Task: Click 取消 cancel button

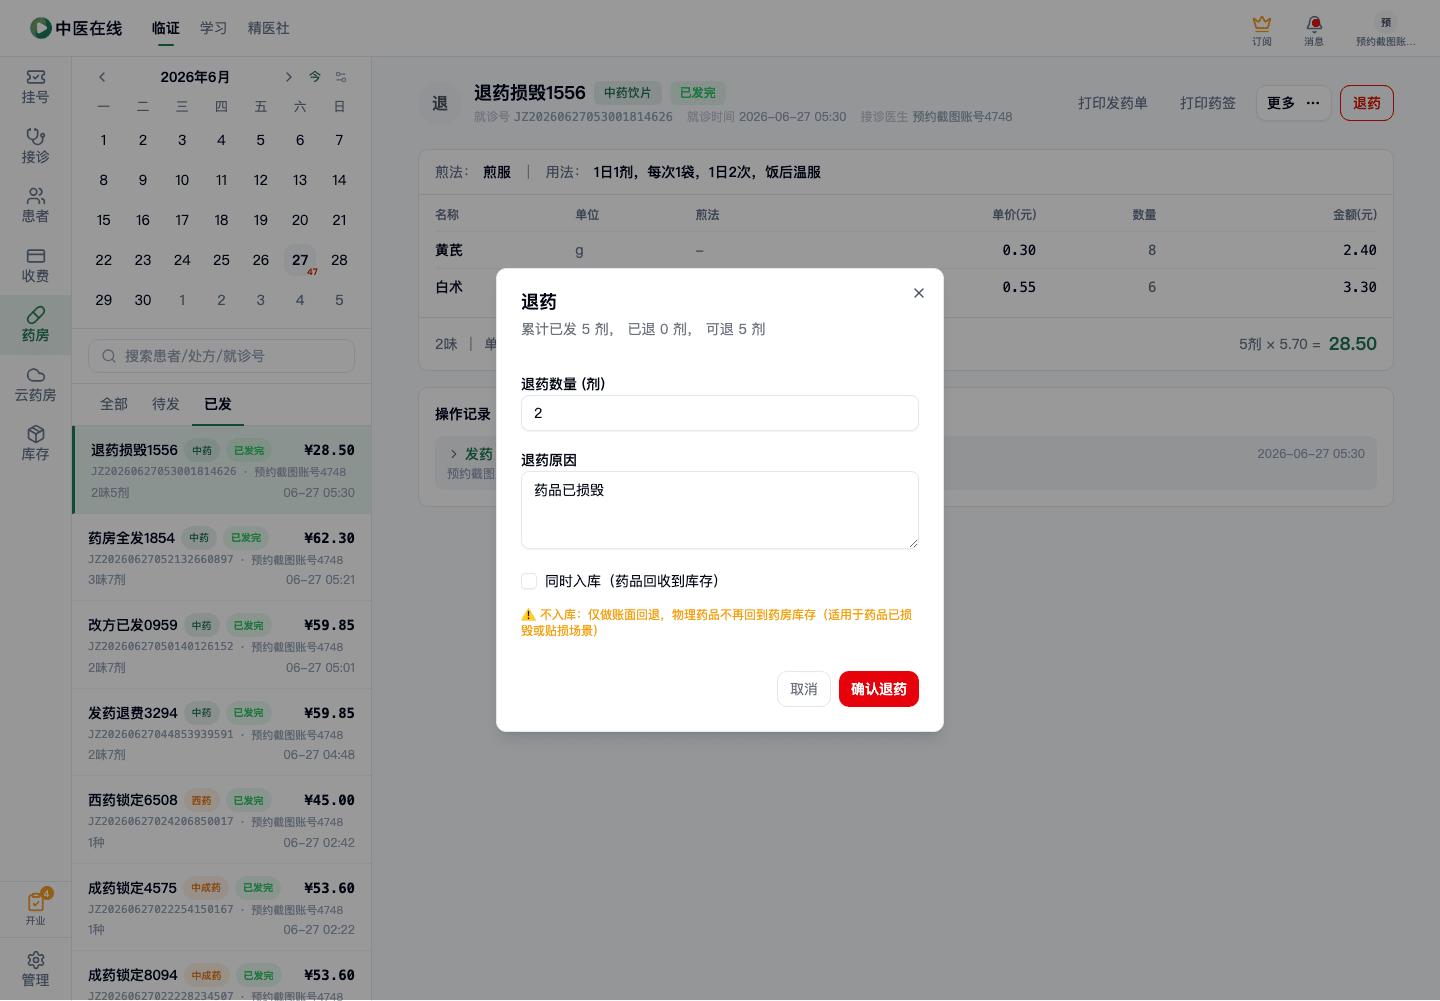Action: click(804, 689)
